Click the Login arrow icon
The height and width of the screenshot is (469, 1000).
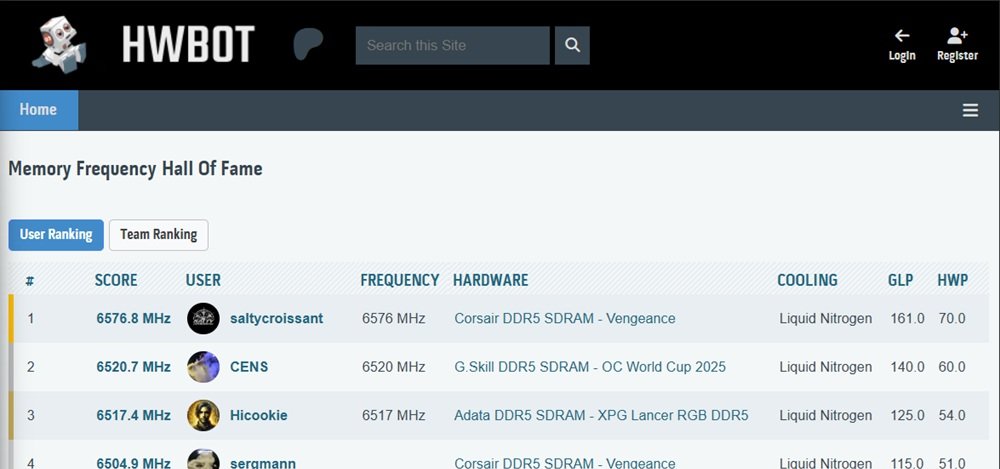pos(902,36)
